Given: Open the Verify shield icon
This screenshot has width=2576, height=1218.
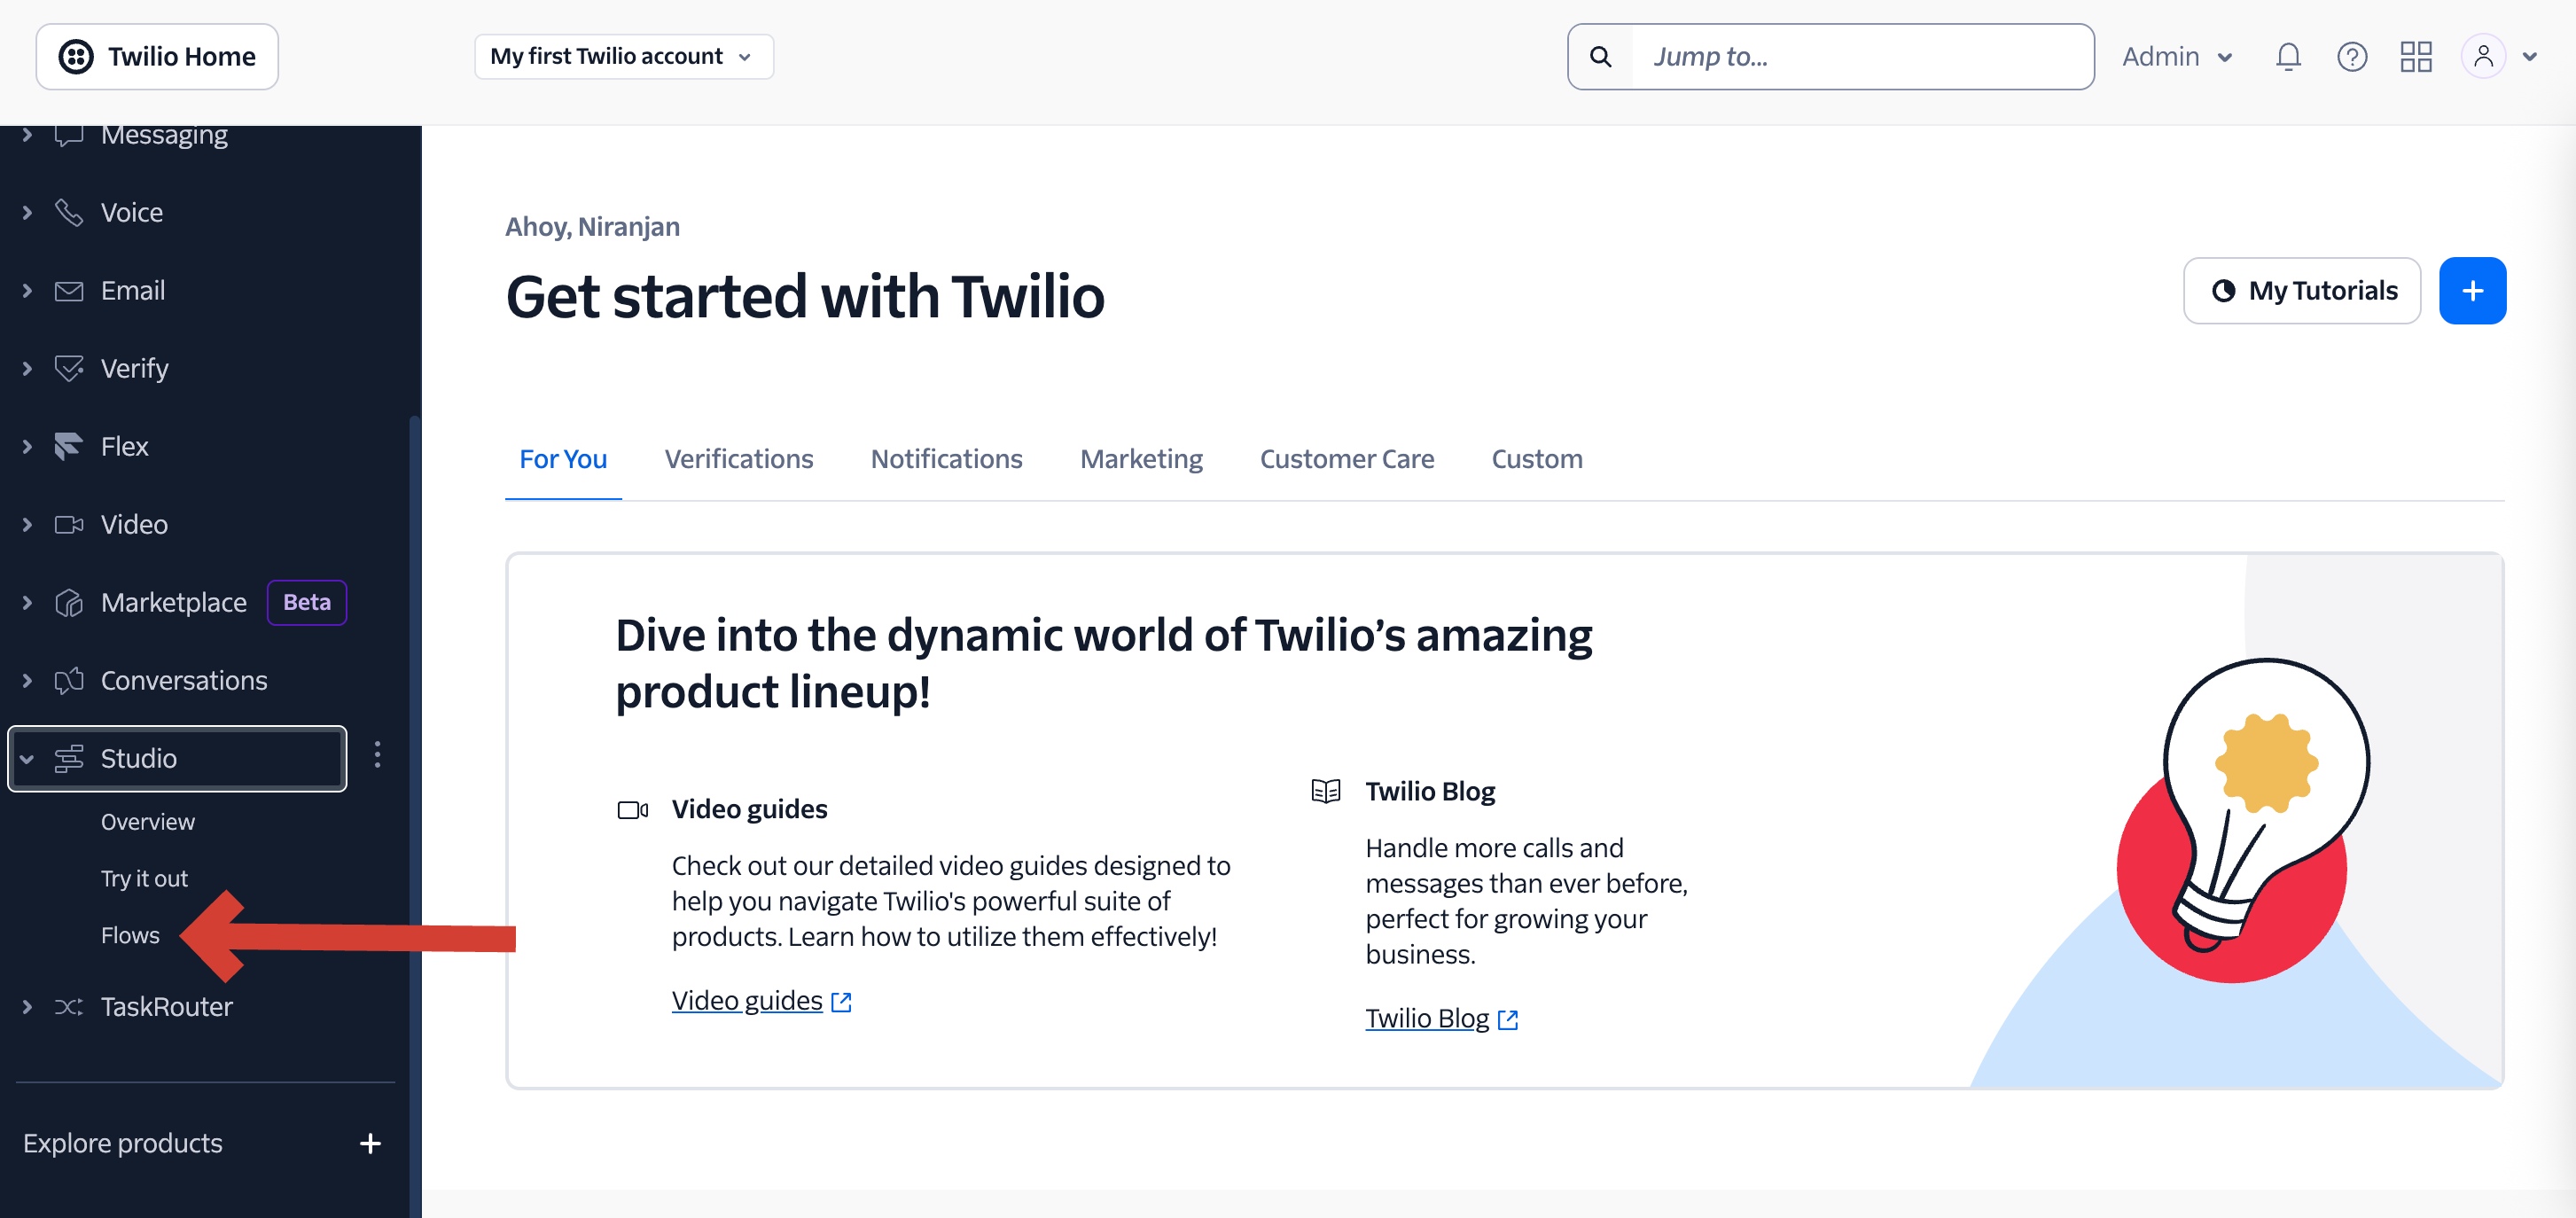Looking at the screenshot, I should tap(68, 368).
